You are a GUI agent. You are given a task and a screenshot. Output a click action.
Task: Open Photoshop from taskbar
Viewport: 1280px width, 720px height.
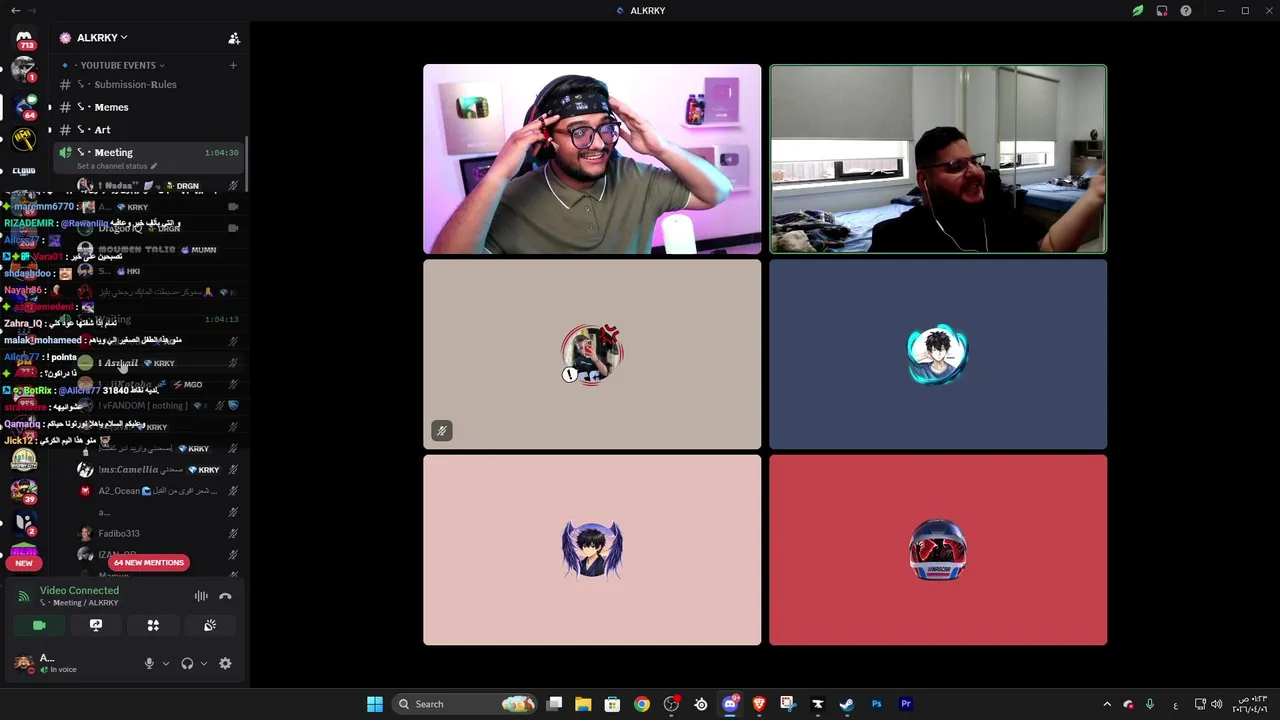pyautogui.click(x=876, y=704)
